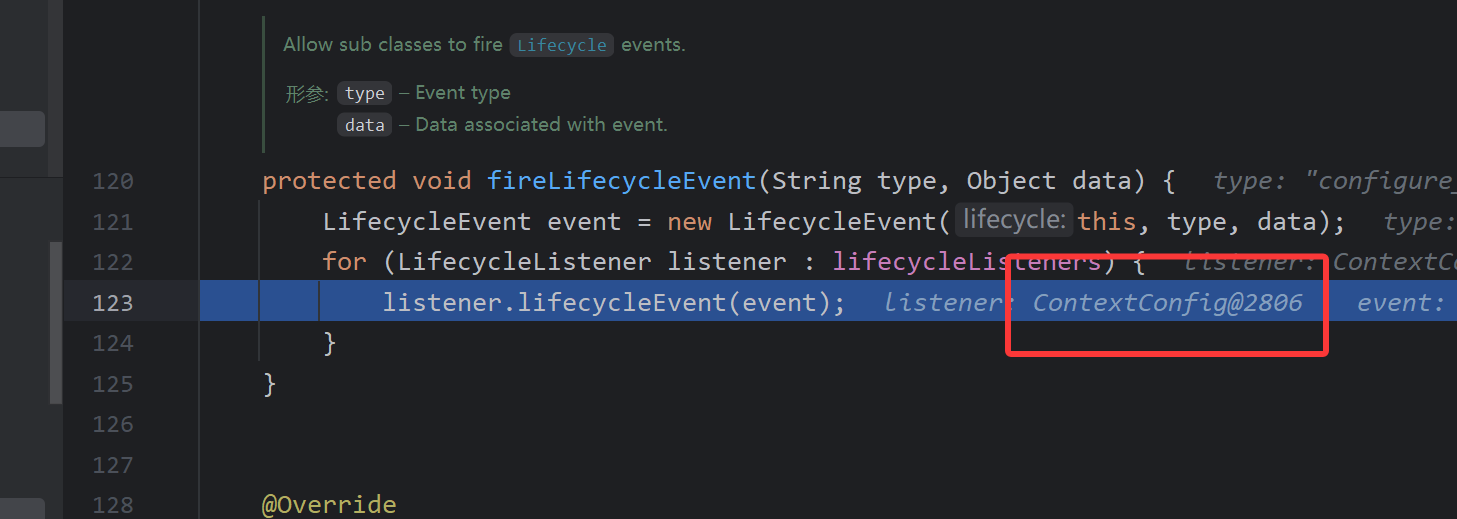Click the ContextConfig@2806 inline debug value
The width and height of the screenshot is (1457, 519).
point(1167,303)
